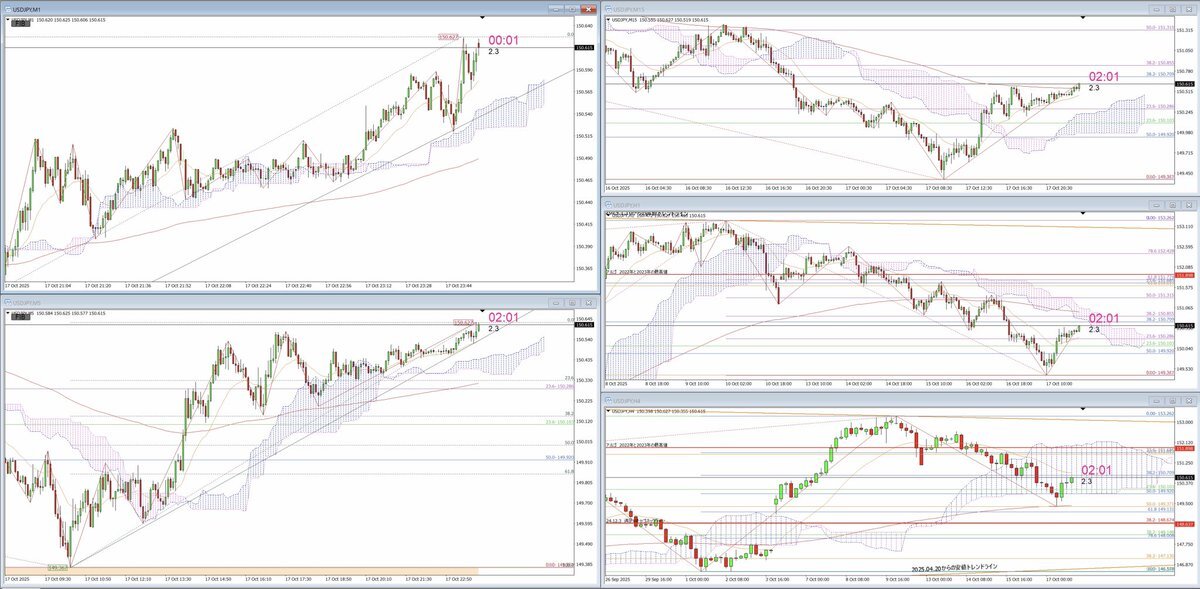Expand one-click trading arrow on USDJPY,H4 chart
The height and width of the screenshot is (589, 1200).
point(608,411)
